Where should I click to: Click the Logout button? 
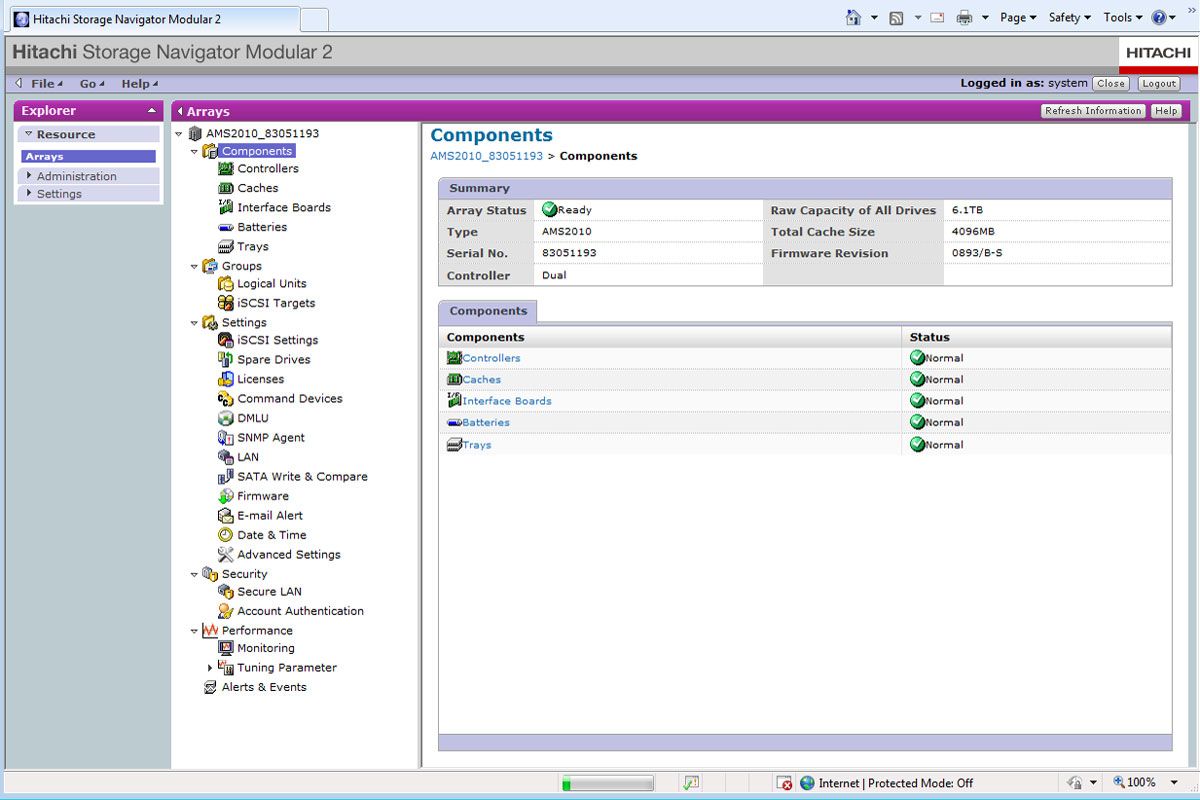pos(1157,84)
